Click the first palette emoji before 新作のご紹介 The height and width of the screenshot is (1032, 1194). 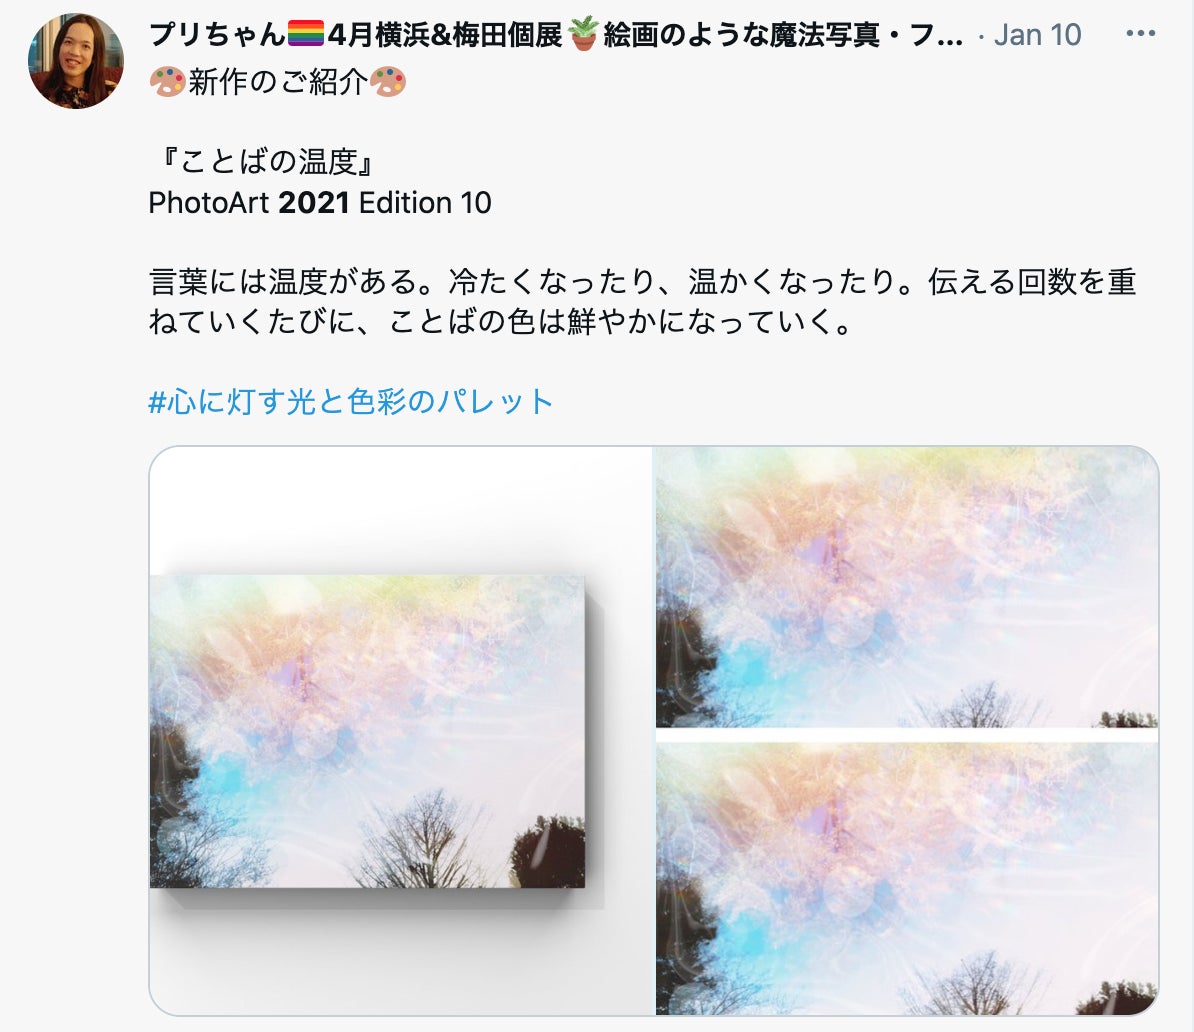167,81
